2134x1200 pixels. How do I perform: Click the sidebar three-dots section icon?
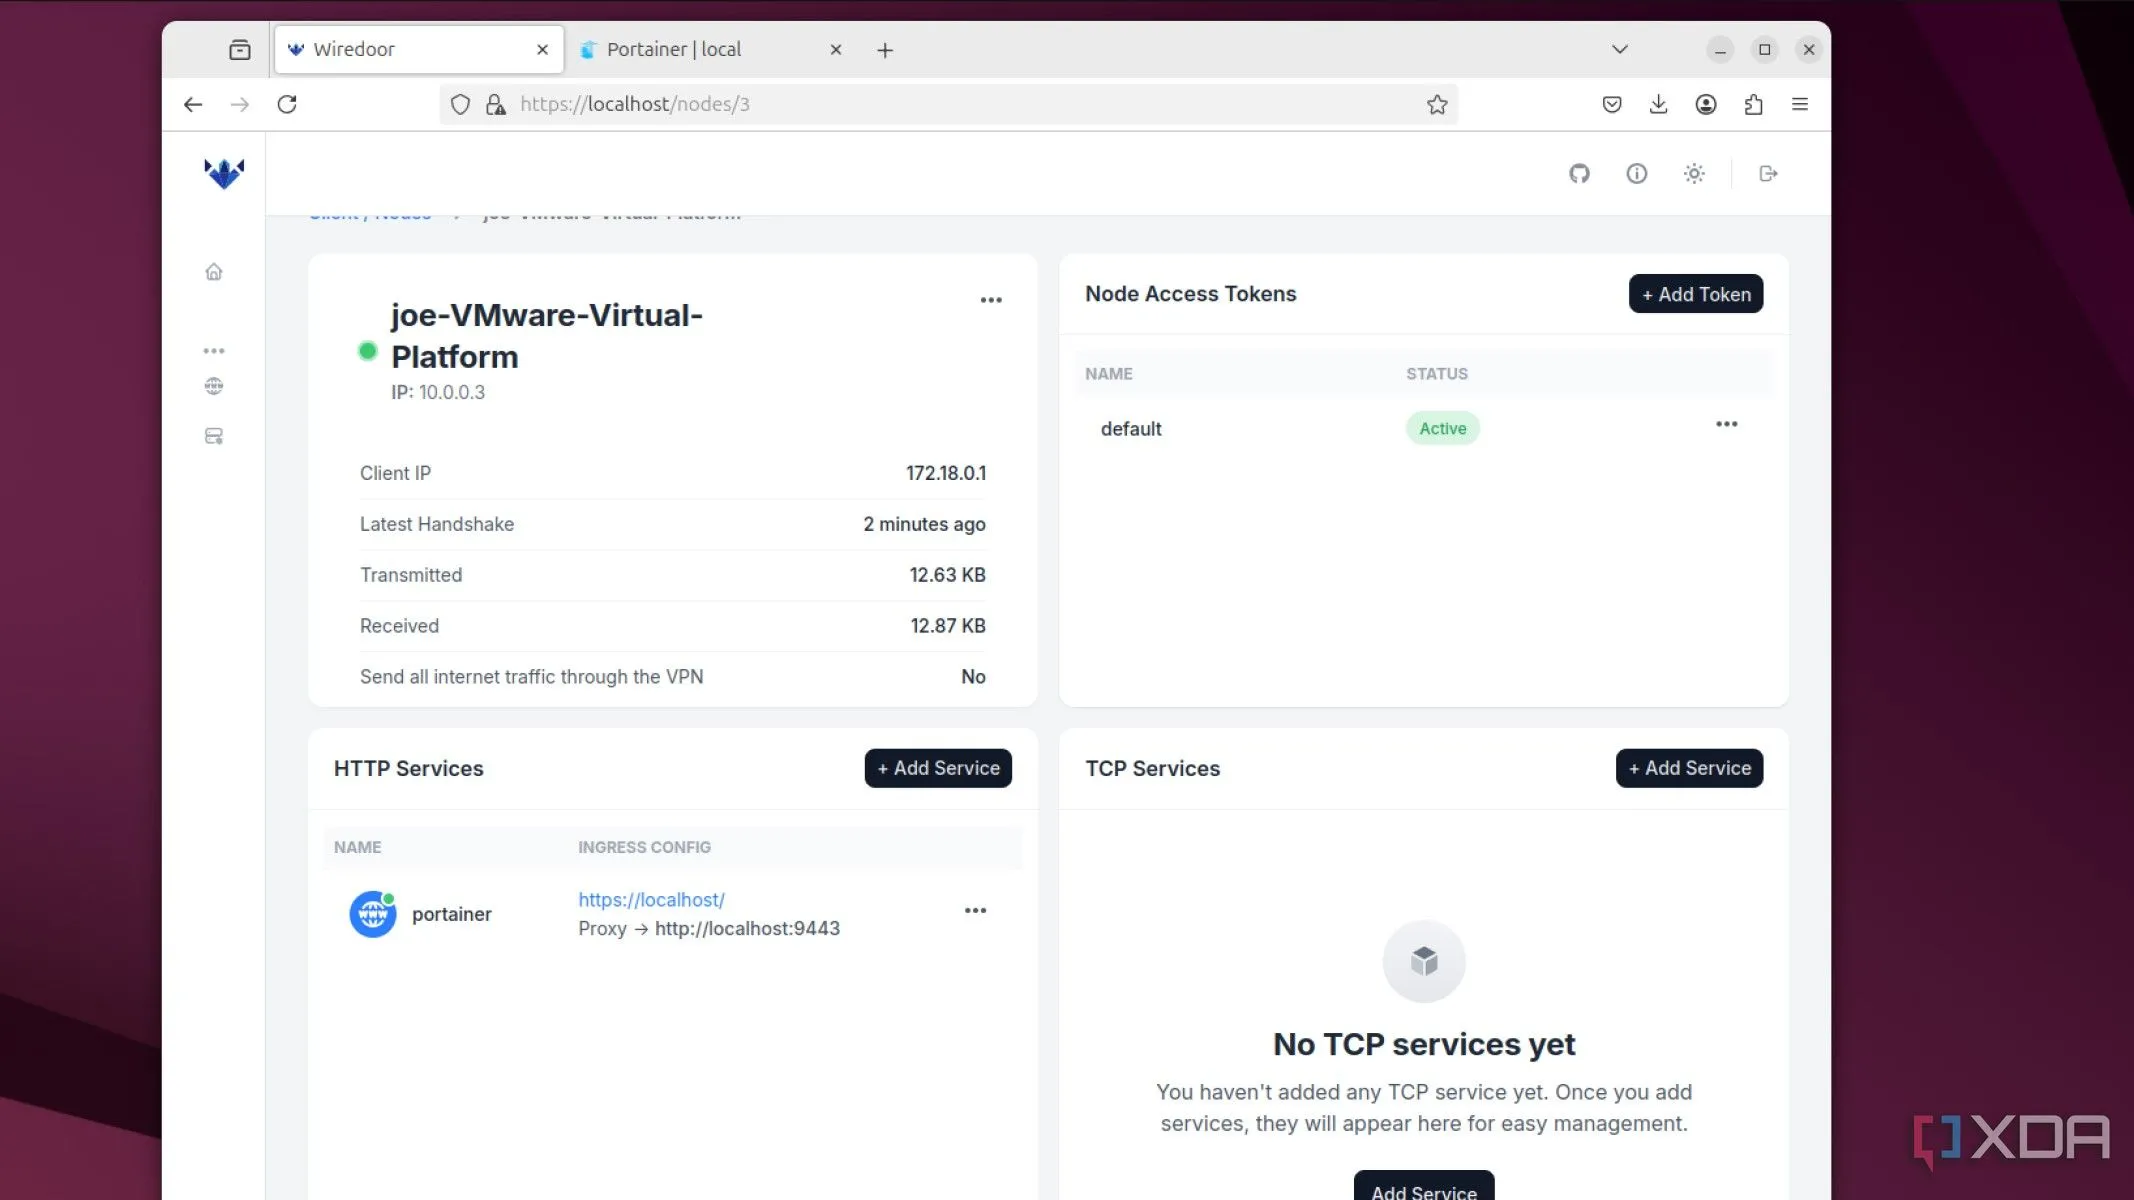coord(214,351)
